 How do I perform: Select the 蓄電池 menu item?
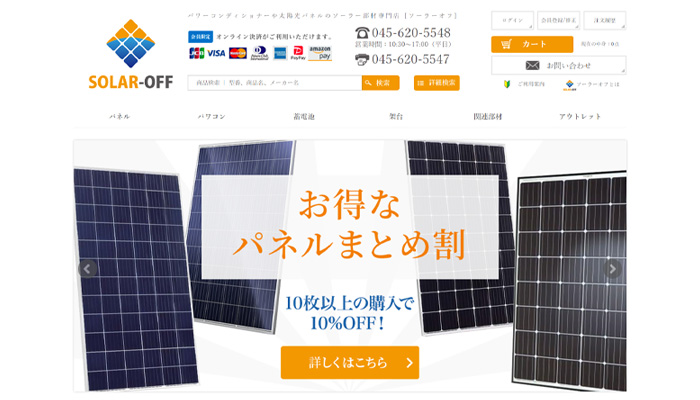click(304, 117)
